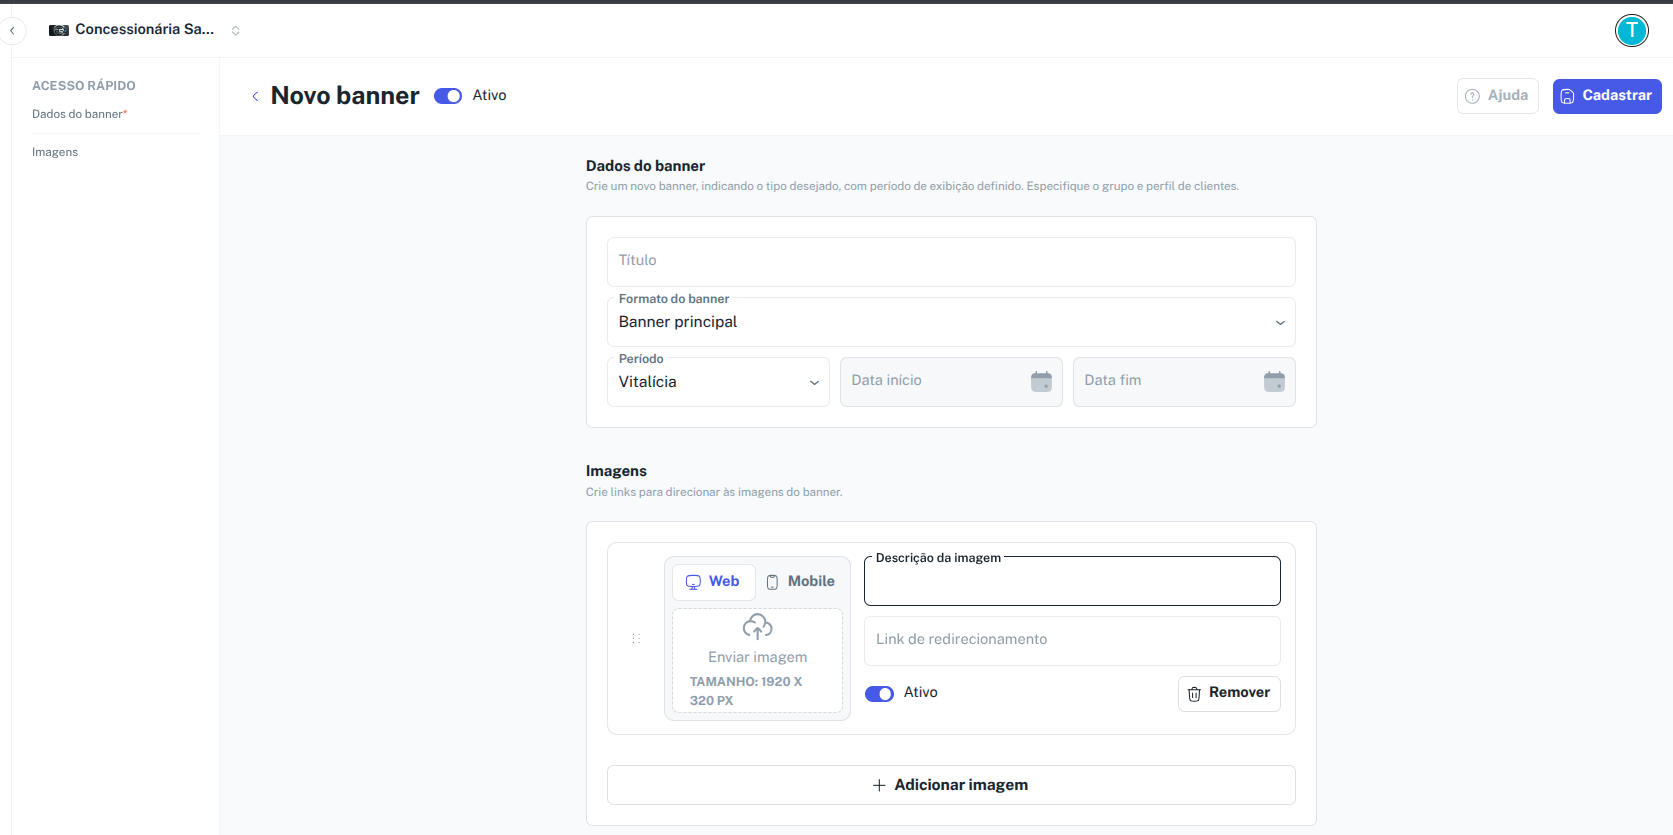Grab the image card drag handle

(636, 638)
